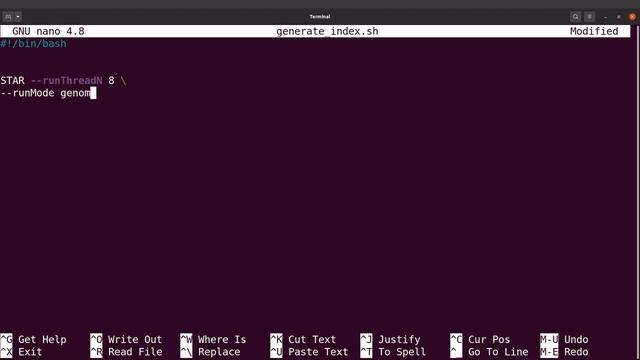Click the ^J Justify shortcut
The image size is (640, 360).
click(x=390, y=340)
